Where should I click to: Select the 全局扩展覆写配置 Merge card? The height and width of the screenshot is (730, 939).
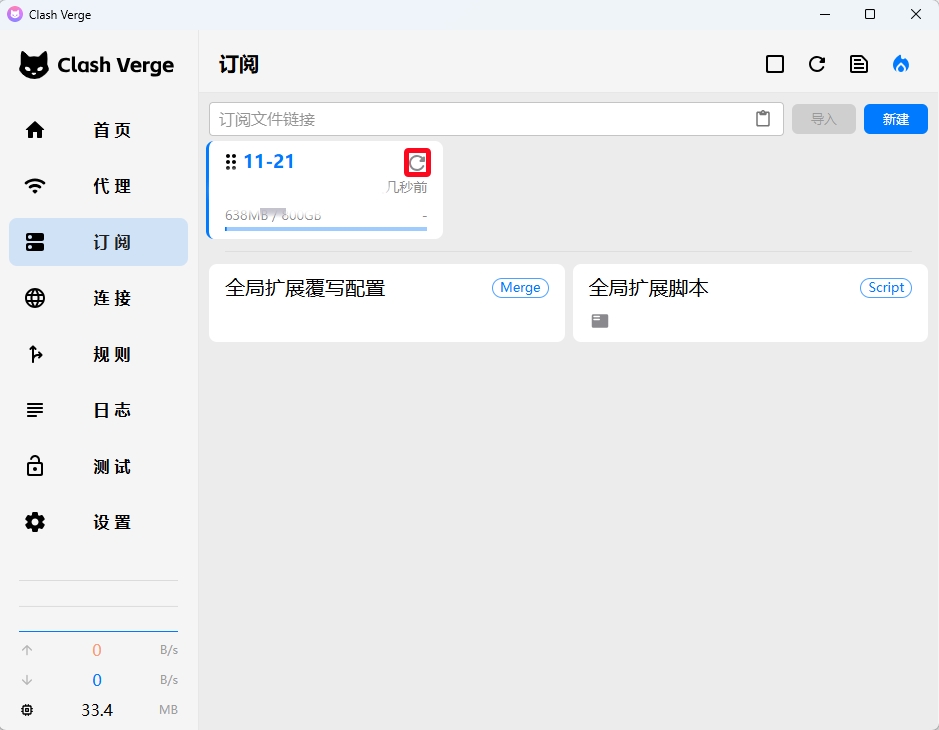pos(386,302)
